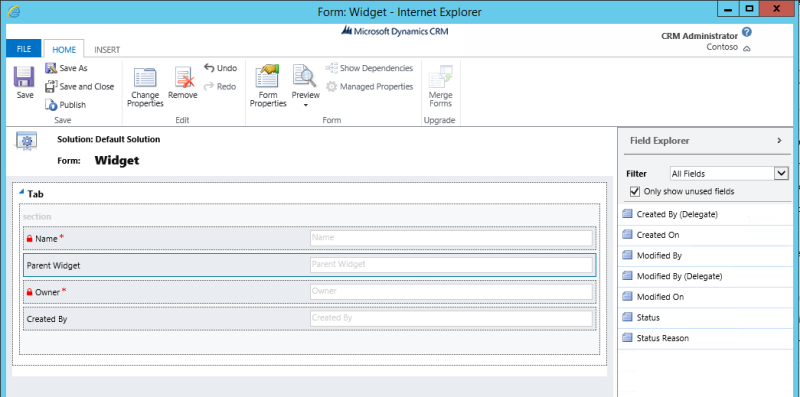Select Created On in Field Explorer
This screenshot has width=800, height=397.
click(x=658, y=235)
